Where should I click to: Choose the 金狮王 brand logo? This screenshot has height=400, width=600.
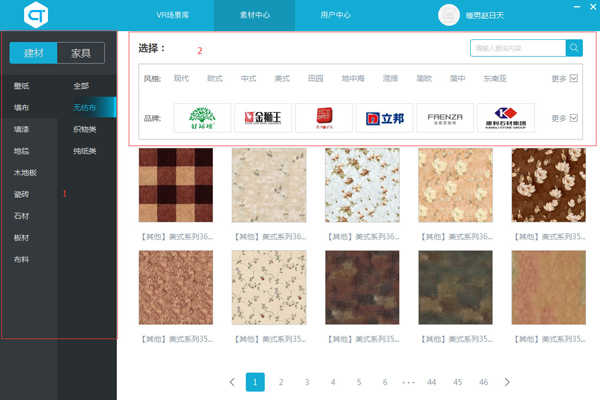coord(263,118)
